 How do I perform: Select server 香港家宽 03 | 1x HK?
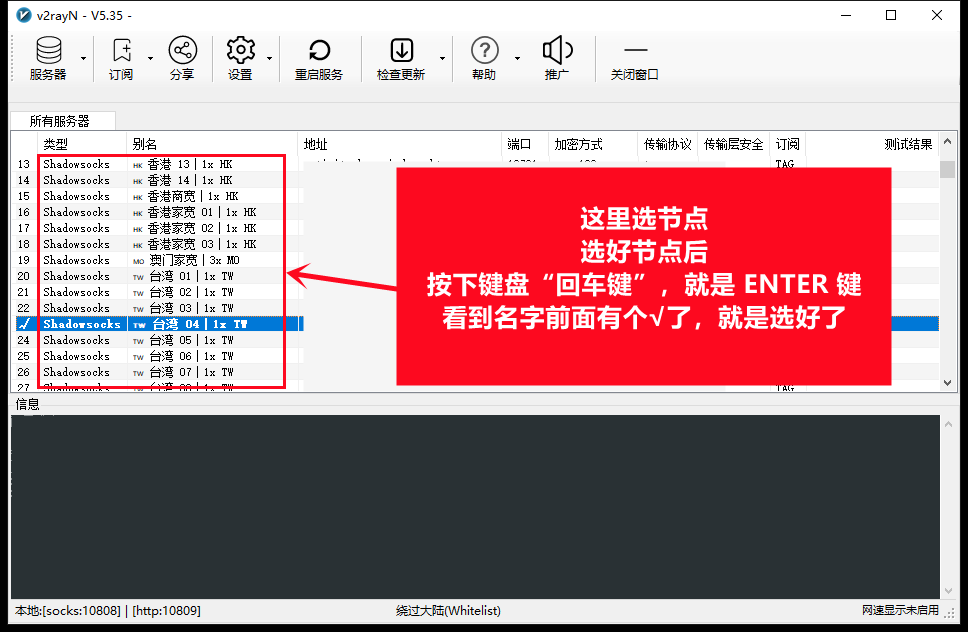(x=194, y=244)
